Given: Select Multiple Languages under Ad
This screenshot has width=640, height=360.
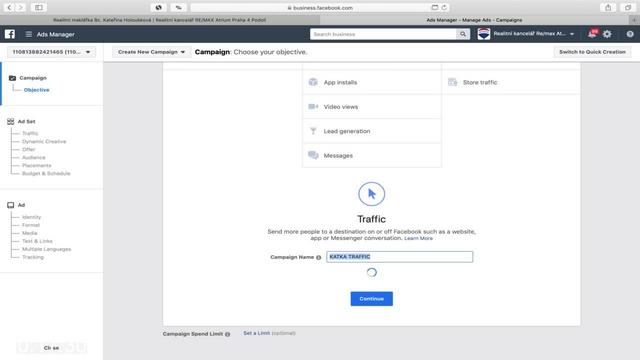Looking at the screenshot, I should 46,249.
